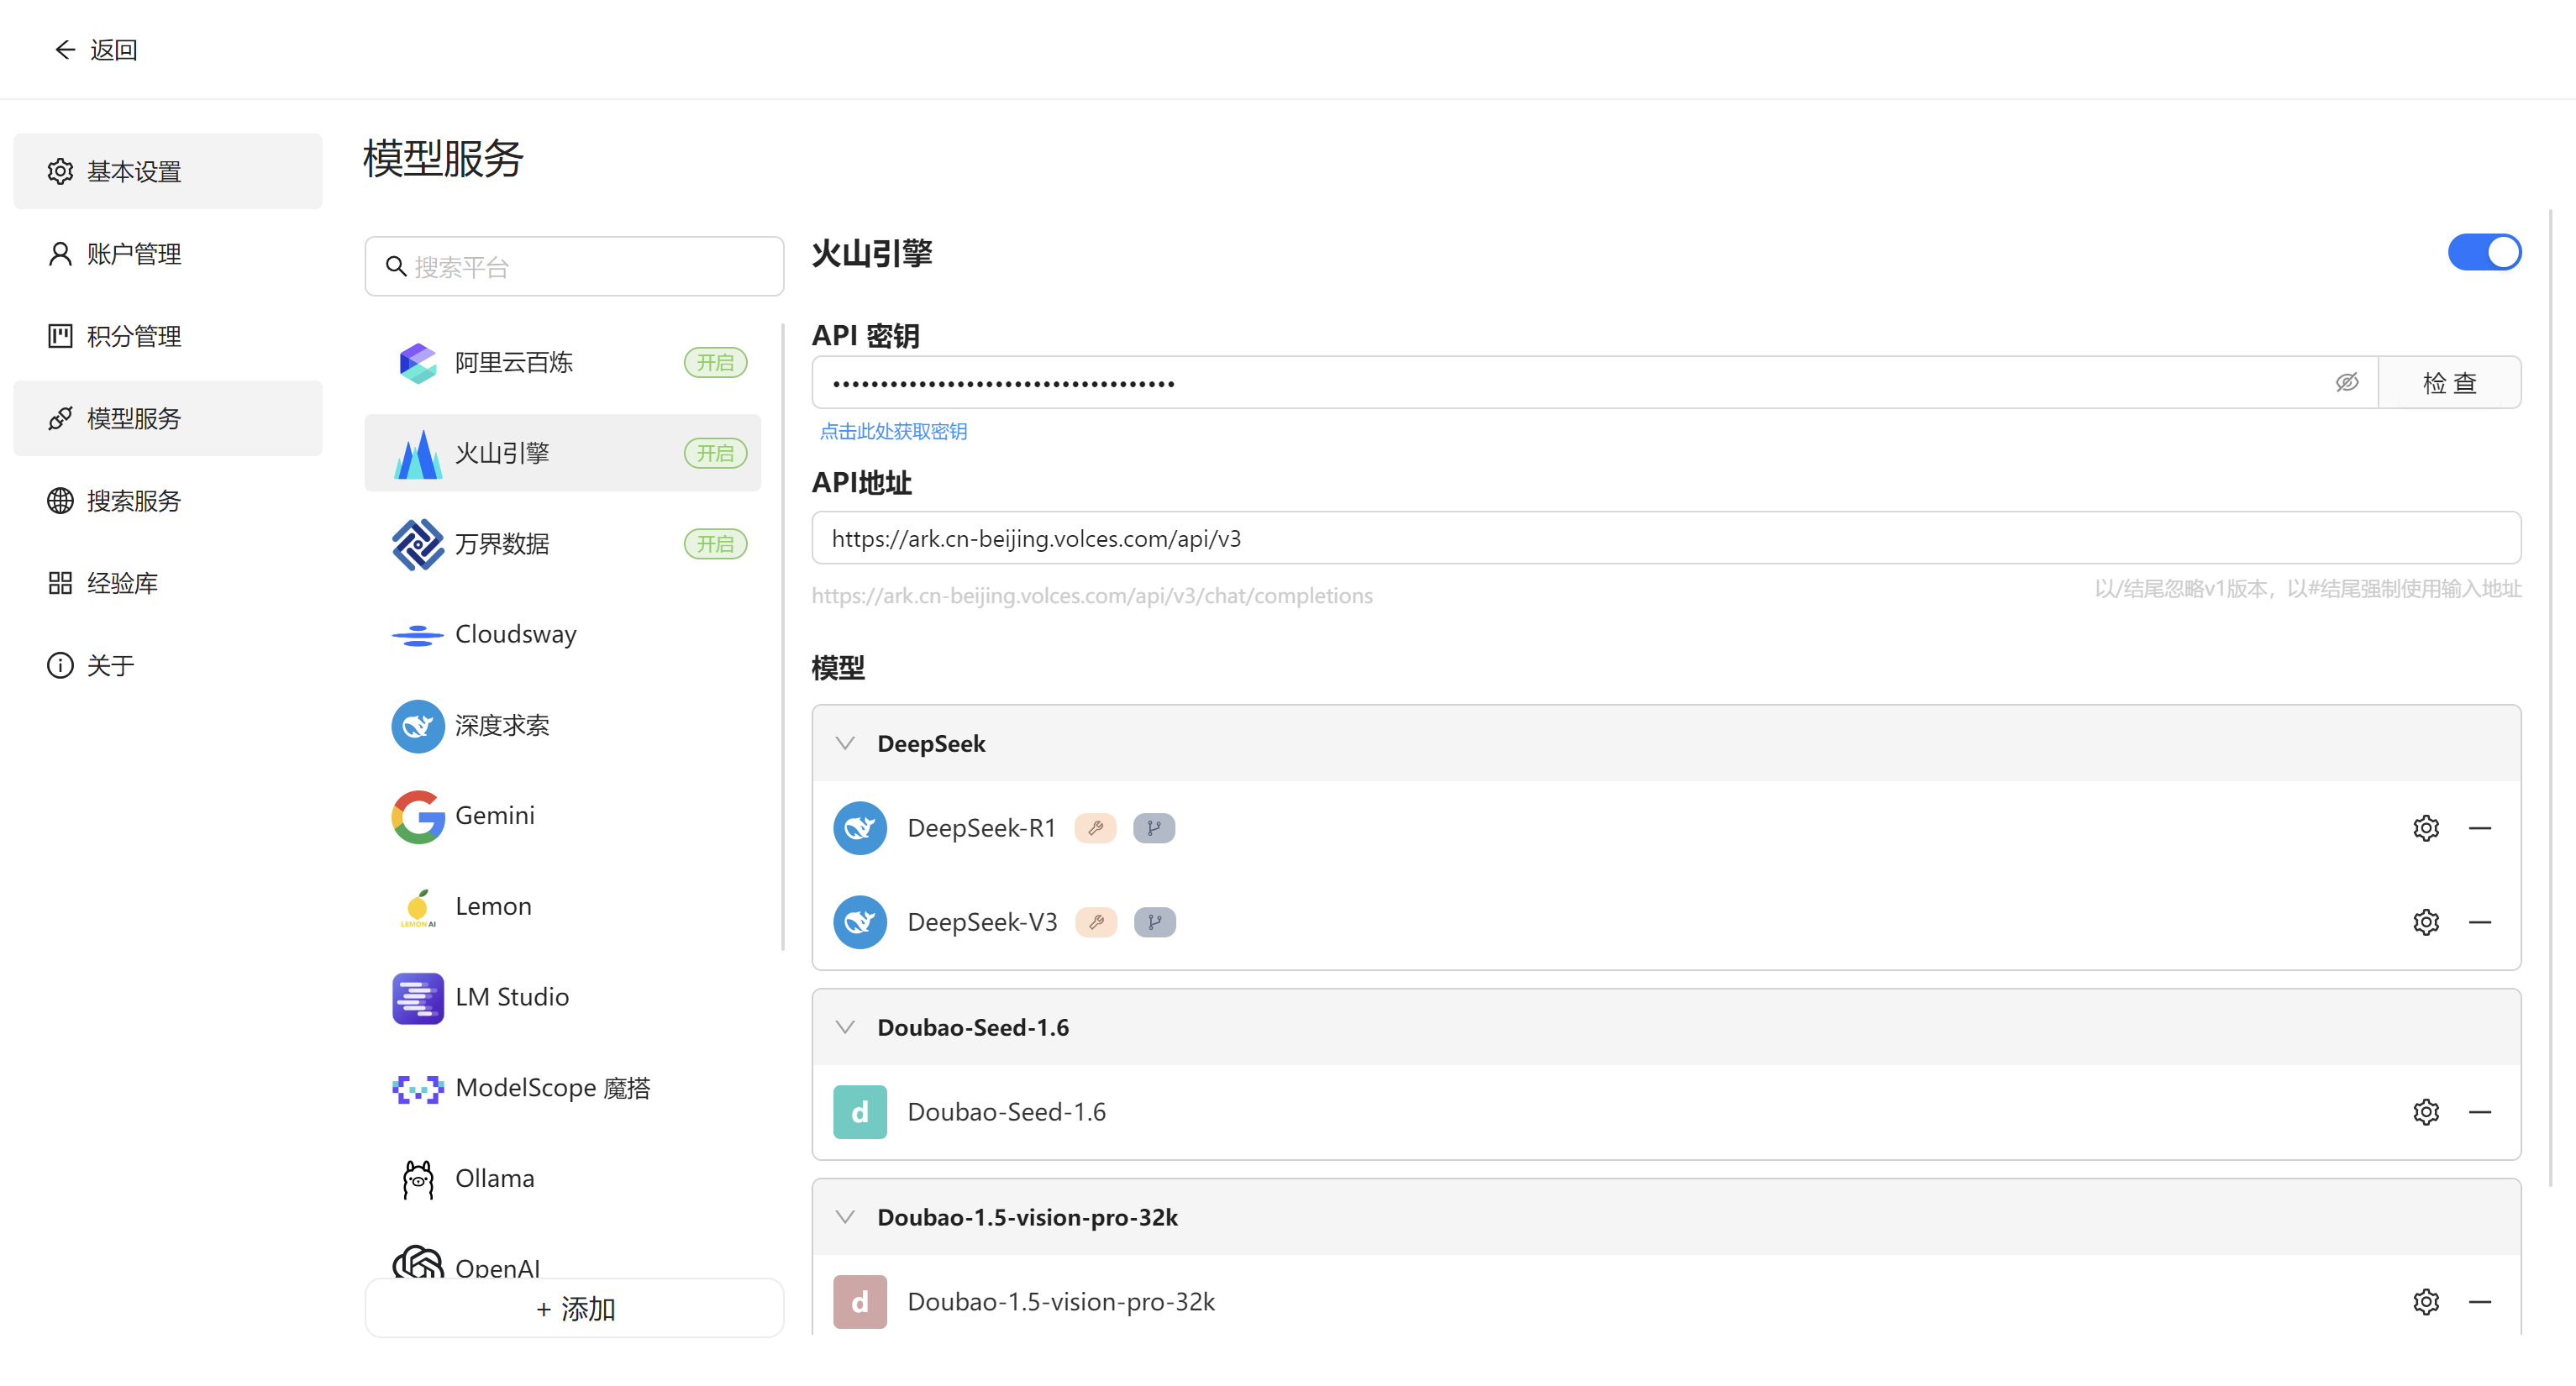Click the chat/completions preview URL text

pyautogui.click(x=1092, y=595)
